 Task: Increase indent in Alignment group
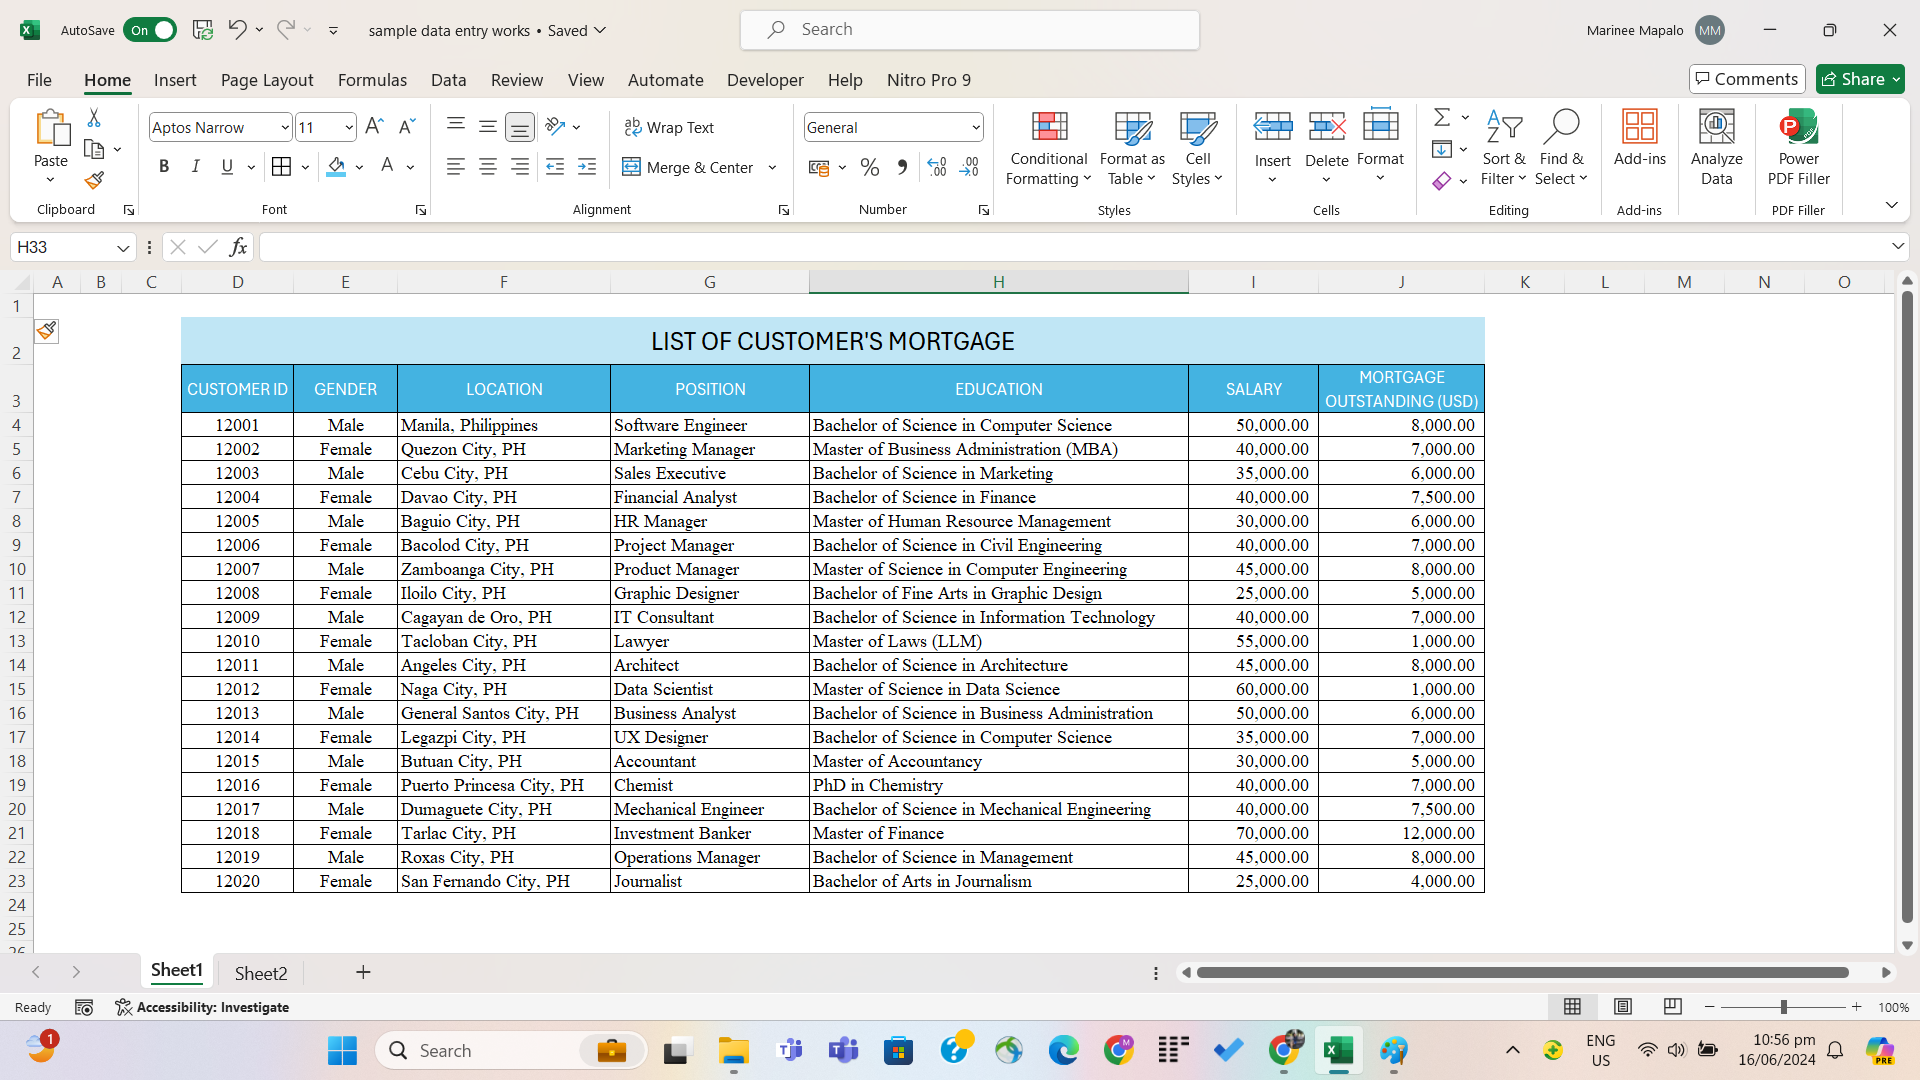[587, 167]
